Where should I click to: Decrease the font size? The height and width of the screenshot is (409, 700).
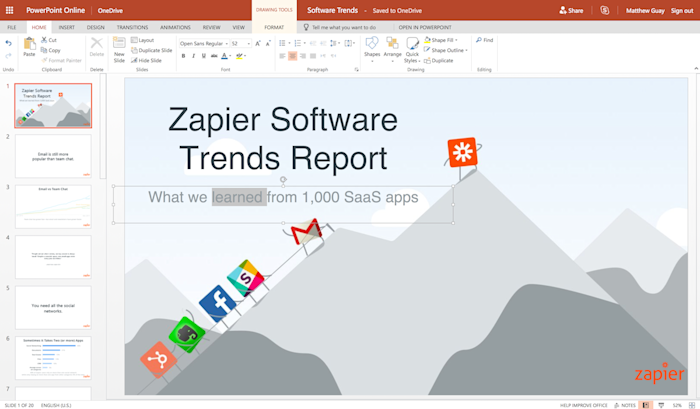(268, 43)
